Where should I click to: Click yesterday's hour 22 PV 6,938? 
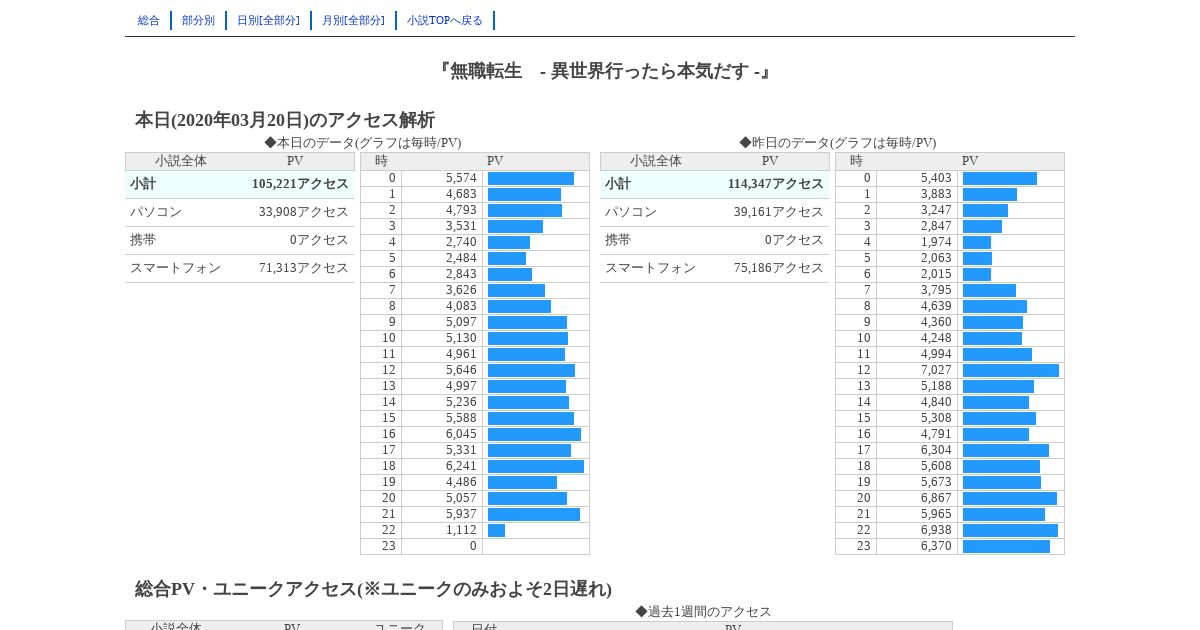point(936,530)
